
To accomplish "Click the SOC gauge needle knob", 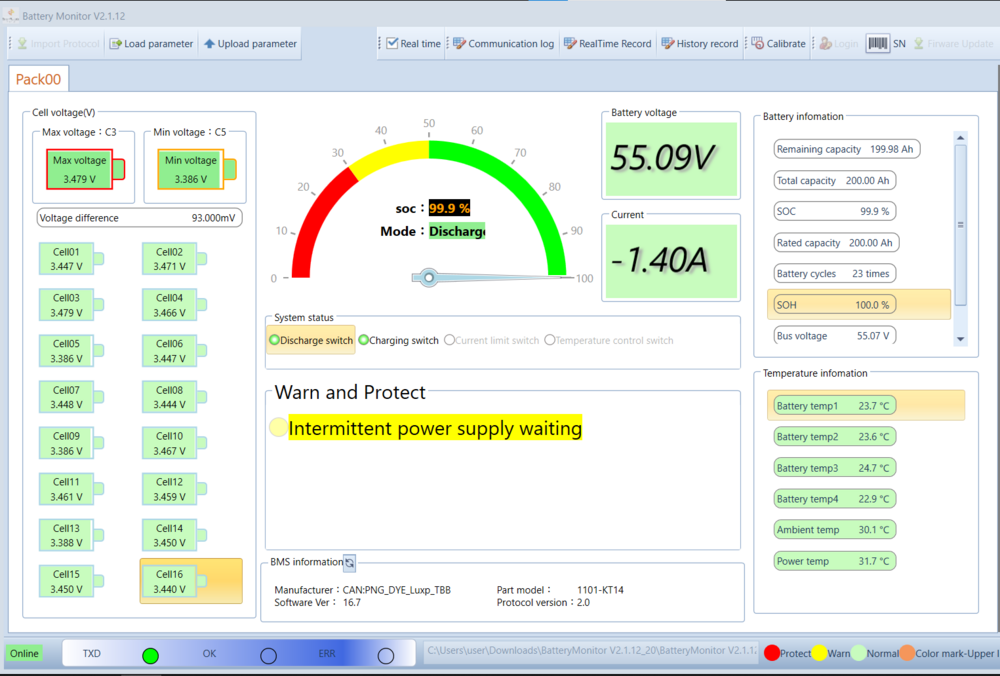I will point(429,277).
